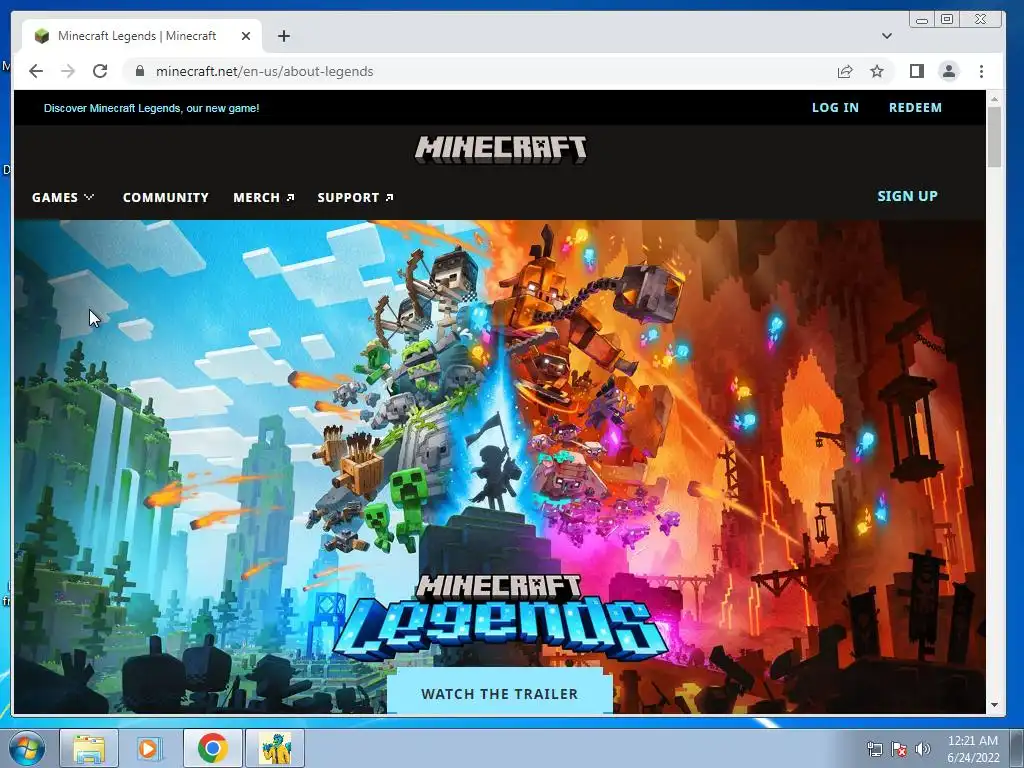Open the Chrome three-dot menu
1024x768 pixels.
[x=982, y=71]
